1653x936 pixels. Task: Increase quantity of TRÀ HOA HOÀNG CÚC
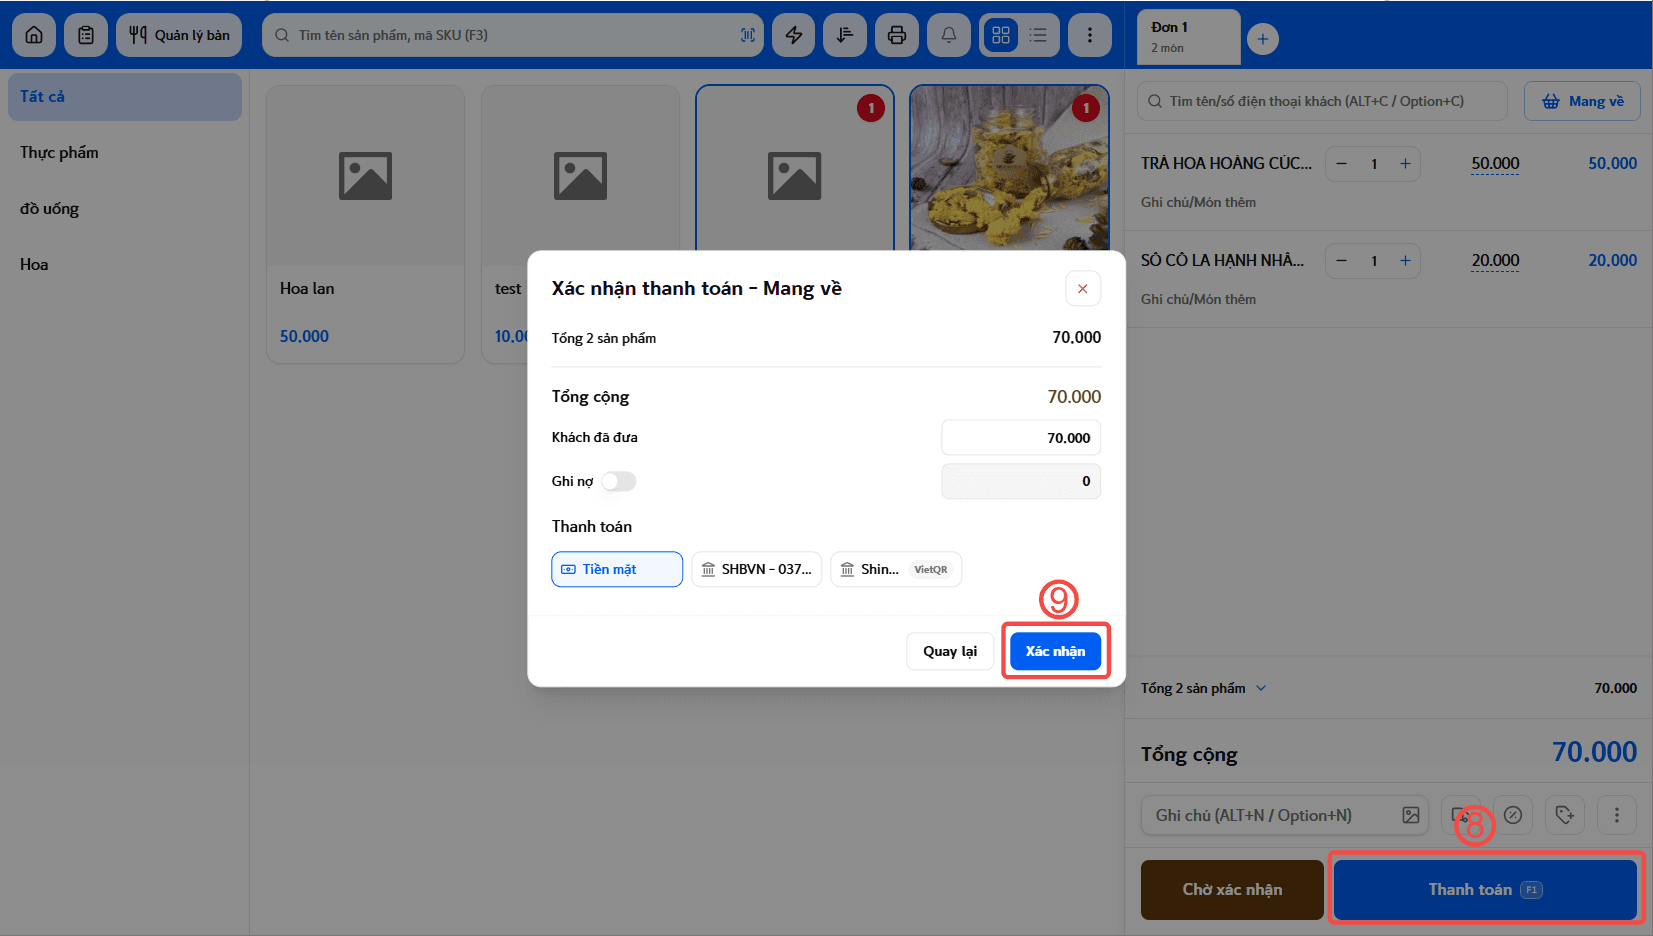pyautogui.click(x=1405, y=164)
